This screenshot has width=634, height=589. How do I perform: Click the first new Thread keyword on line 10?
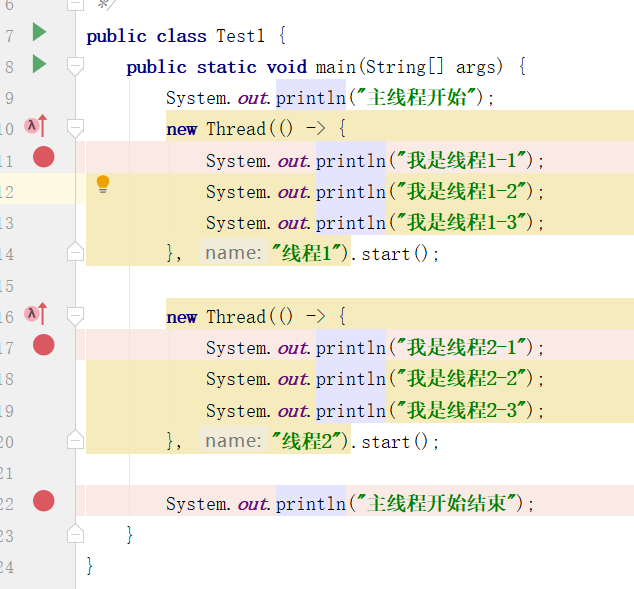[182, 130]
